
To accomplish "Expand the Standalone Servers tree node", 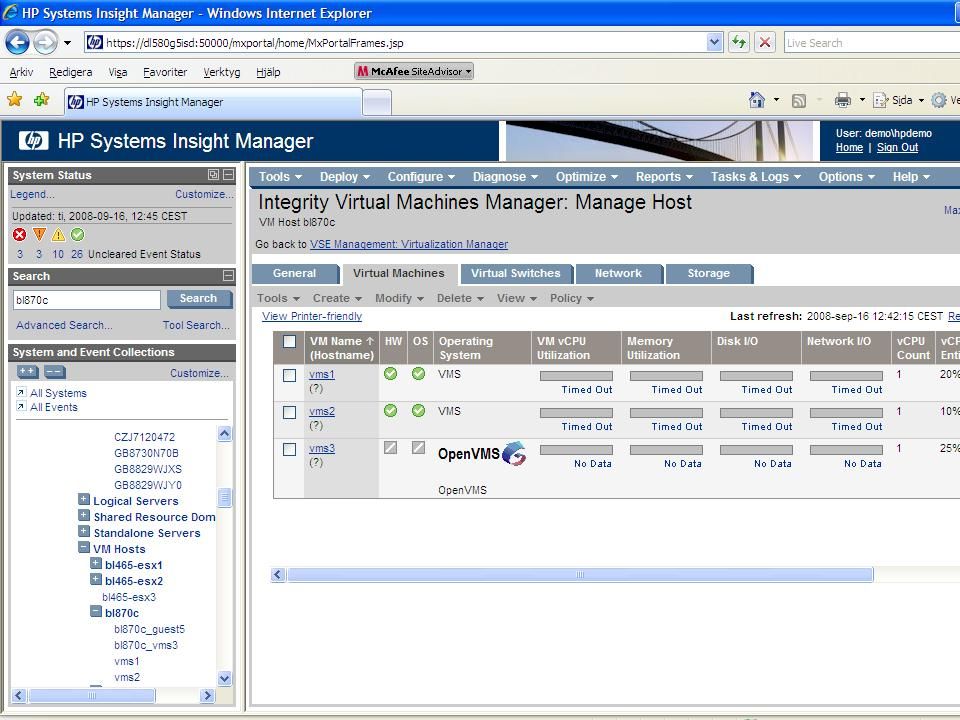I will coord(84,531).
